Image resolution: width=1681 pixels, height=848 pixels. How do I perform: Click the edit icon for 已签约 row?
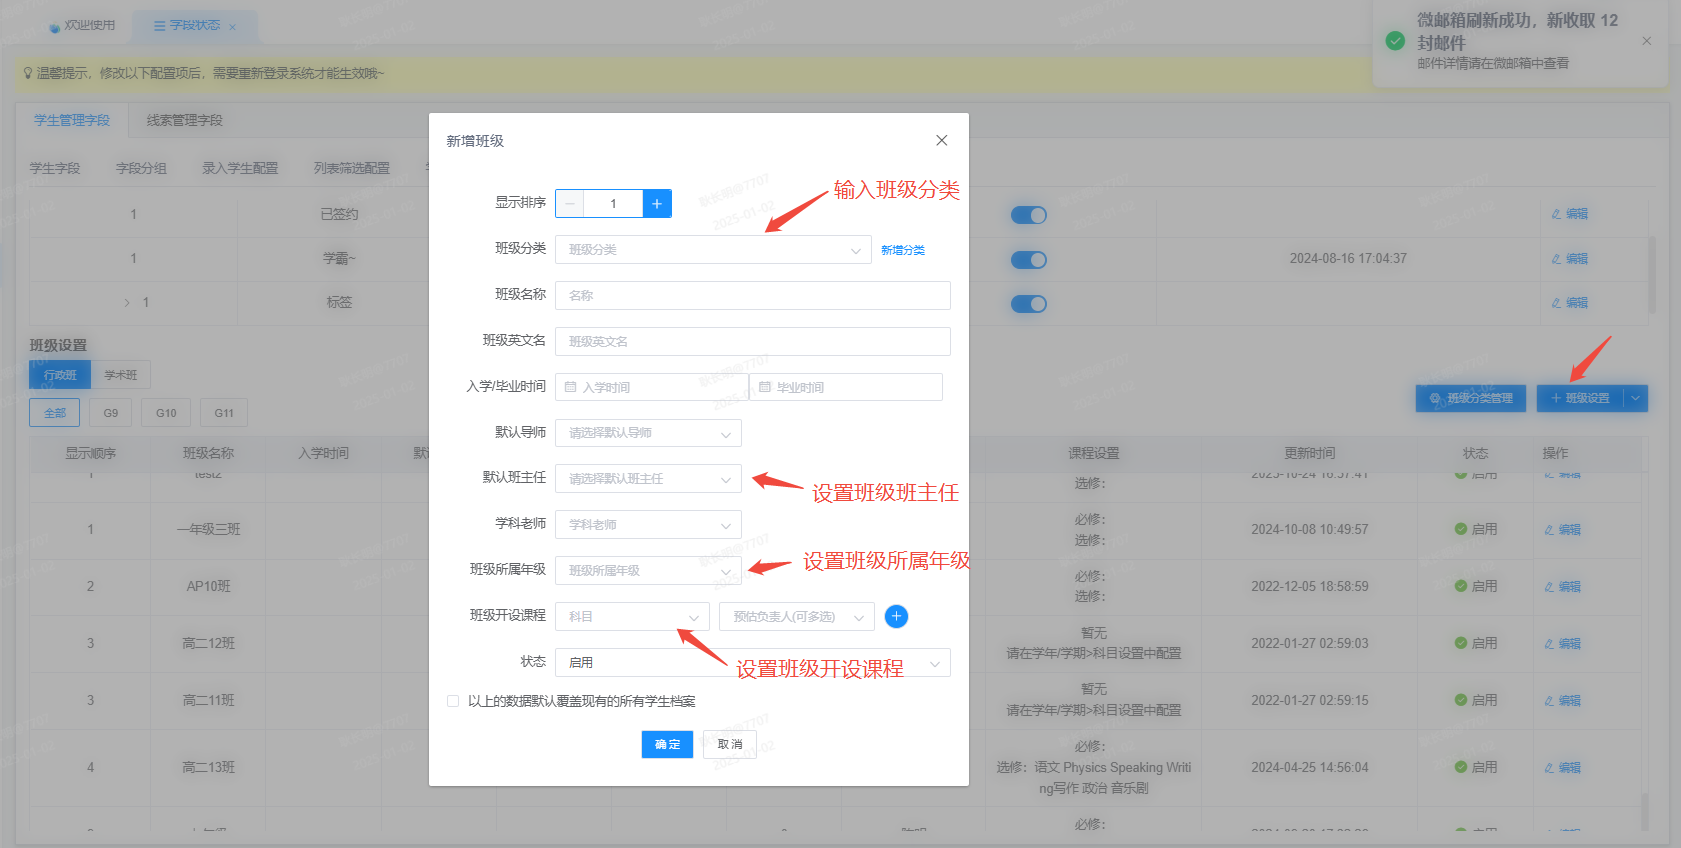click(x=1569, y=214)
